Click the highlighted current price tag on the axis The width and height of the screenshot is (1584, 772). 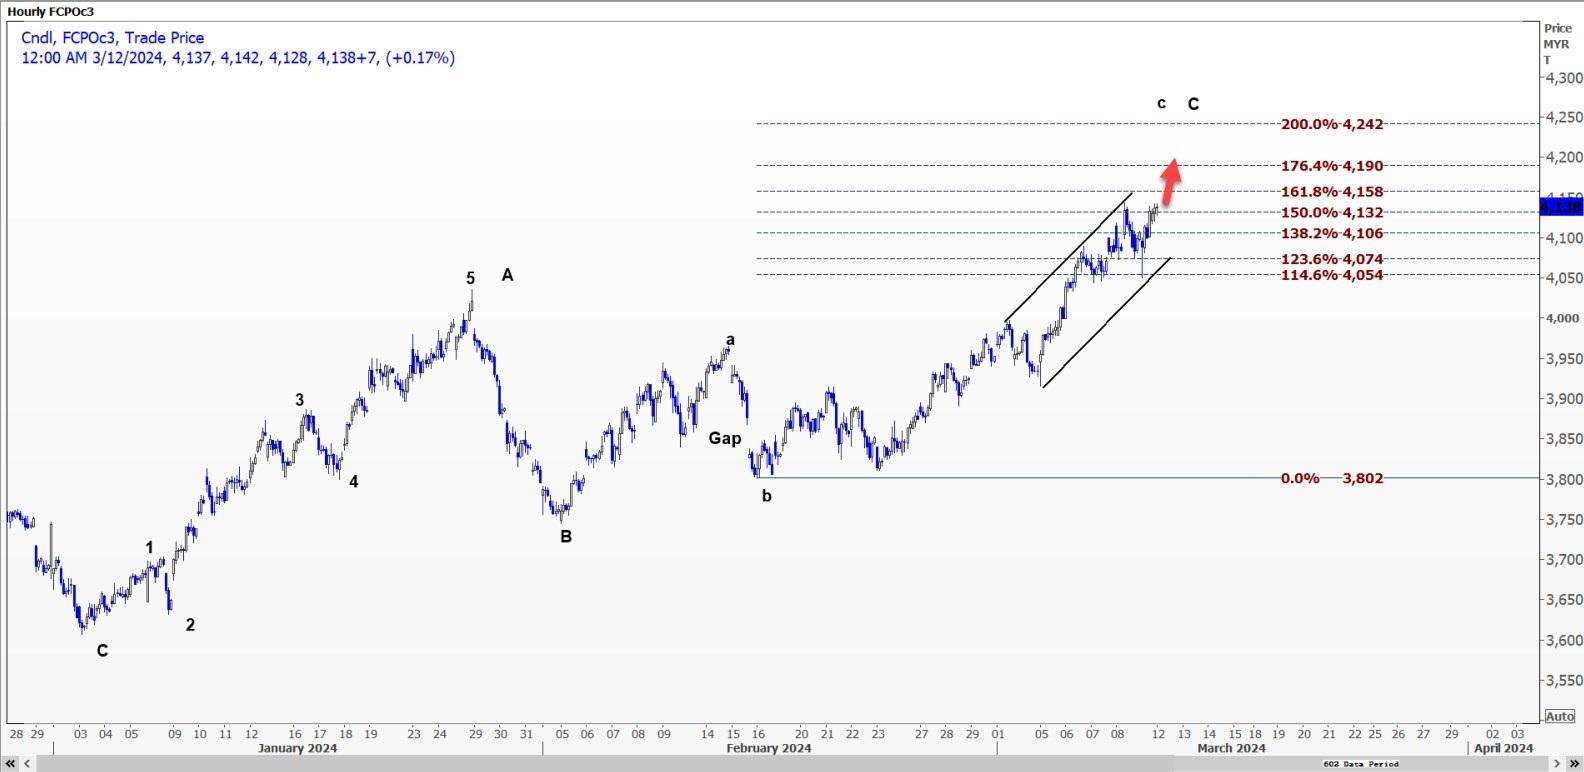pos(1561,207)
